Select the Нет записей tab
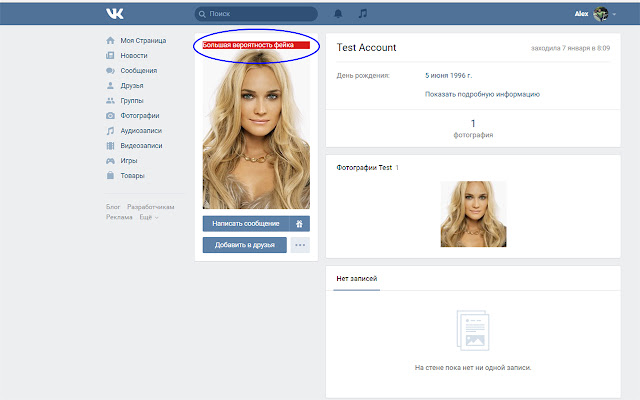 (357, 278)
